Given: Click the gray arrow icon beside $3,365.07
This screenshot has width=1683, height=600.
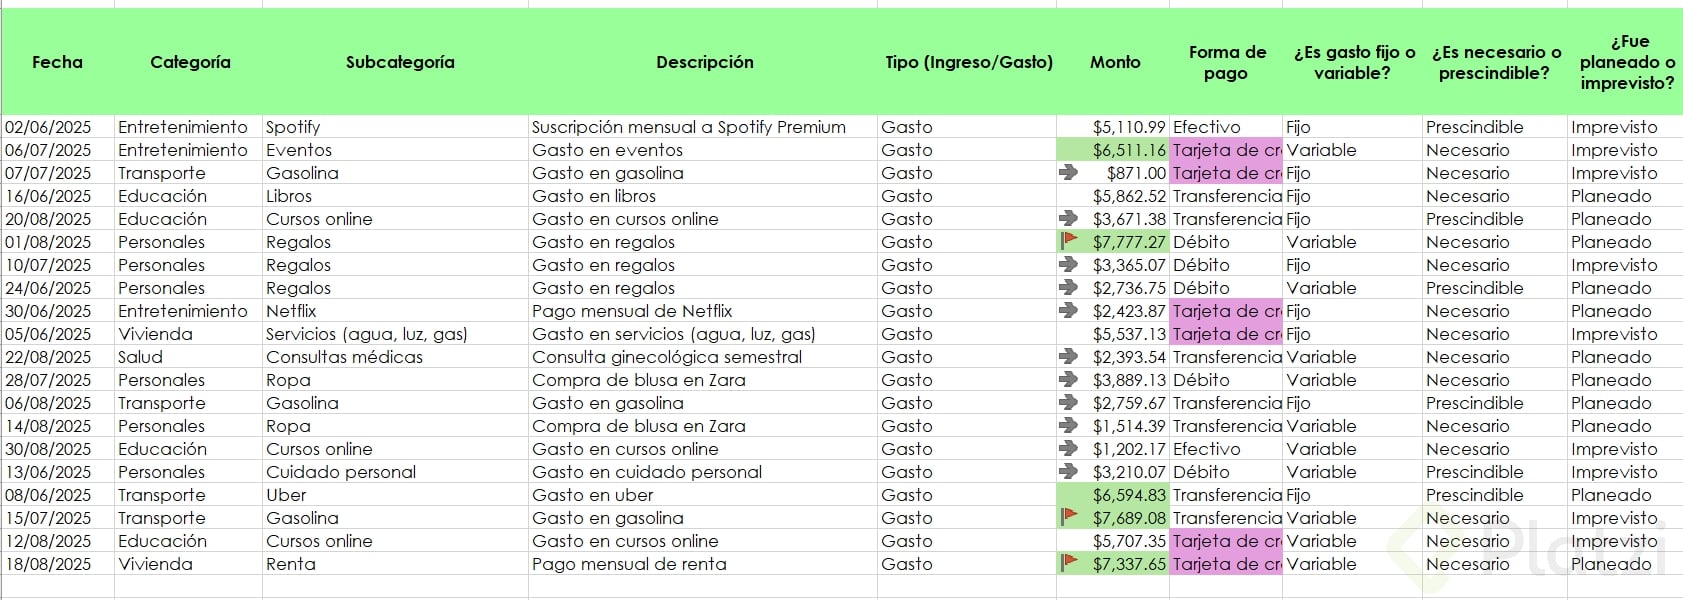Looking at the screenshot, I should click(x=1069, y=264).
